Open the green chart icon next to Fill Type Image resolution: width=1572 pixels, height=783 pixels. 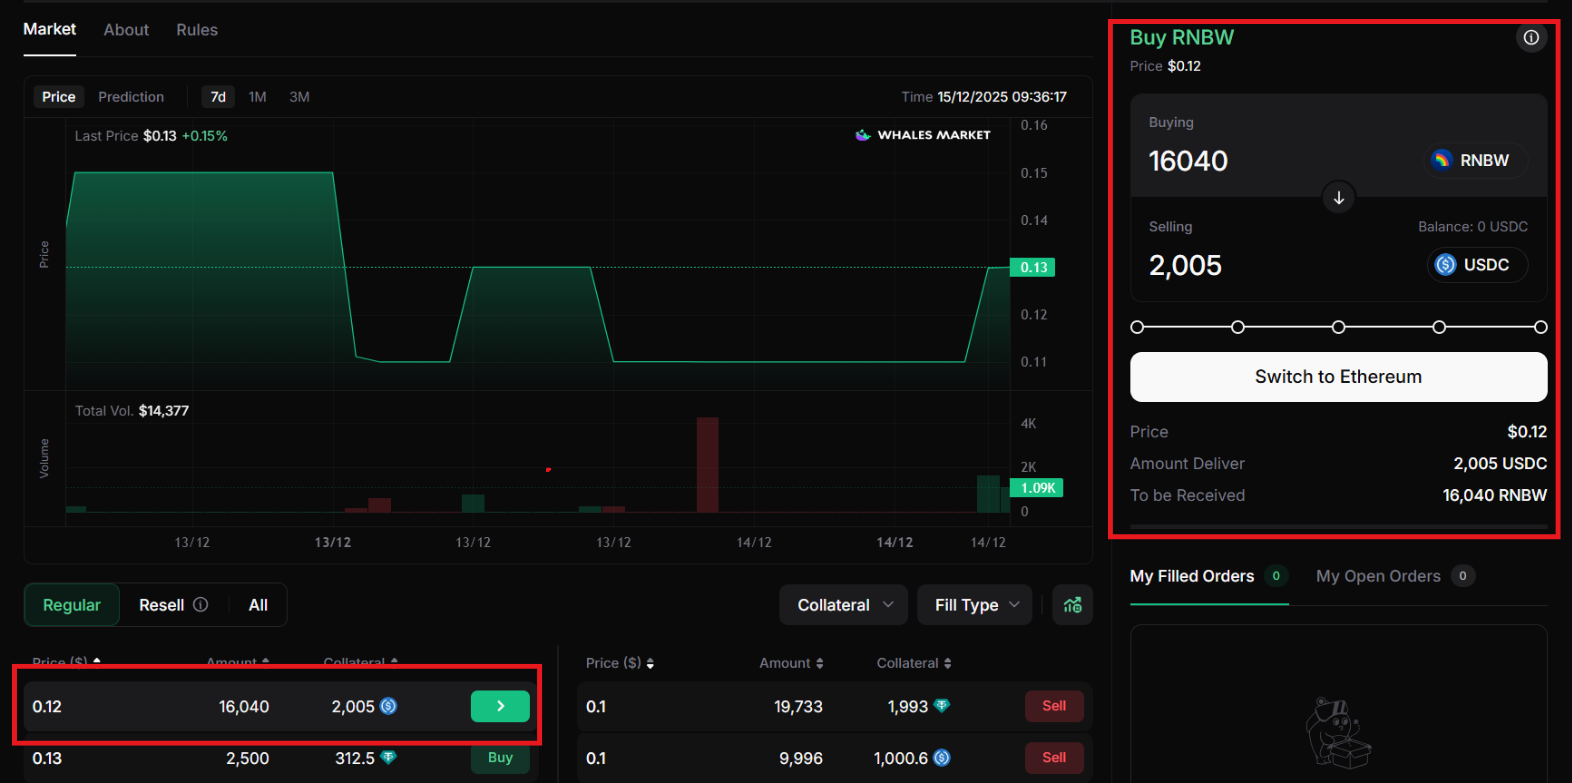click(1073, 605)
